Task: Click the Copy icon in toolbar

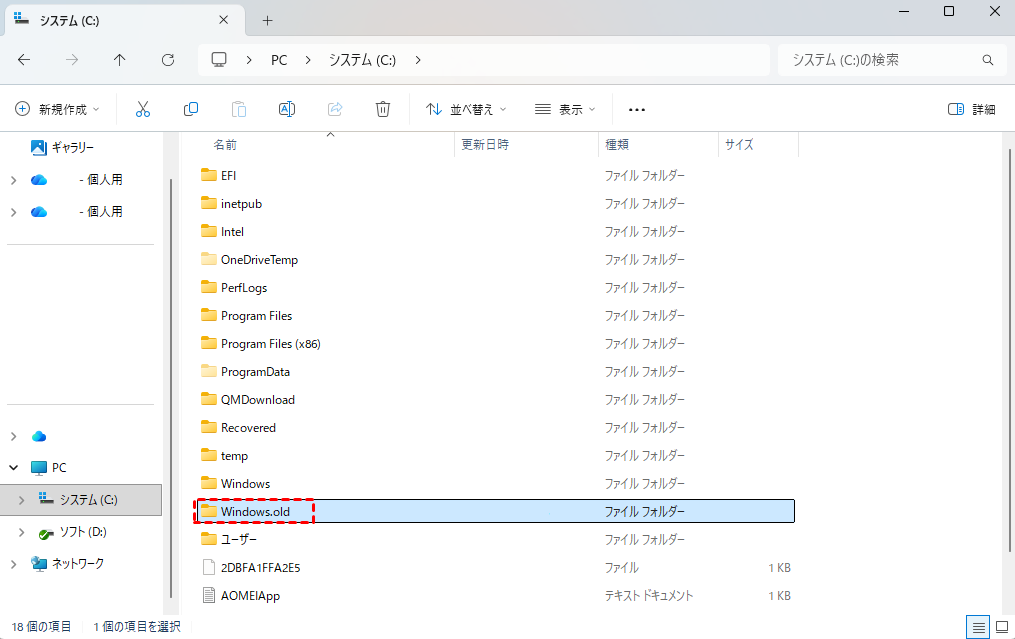Action: (x=190, y=109)
